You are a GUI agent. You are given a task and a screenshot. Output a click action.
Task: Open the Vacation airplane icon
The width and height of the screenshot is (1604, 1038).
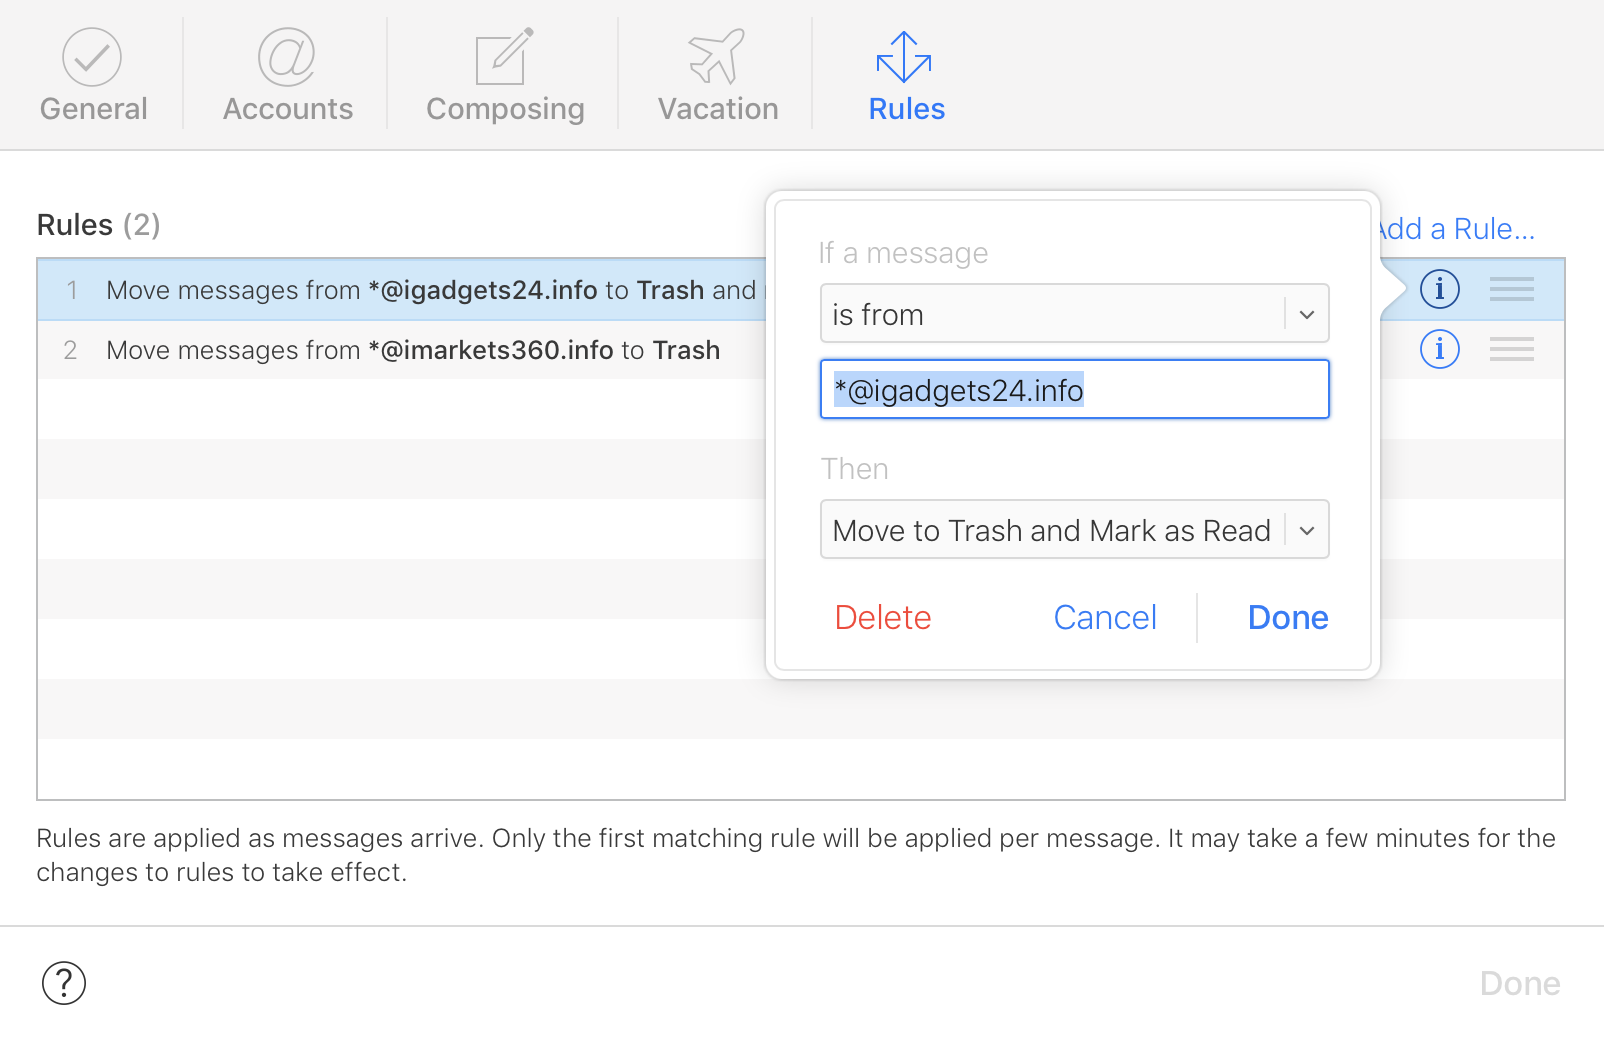[x=717, y=57]
